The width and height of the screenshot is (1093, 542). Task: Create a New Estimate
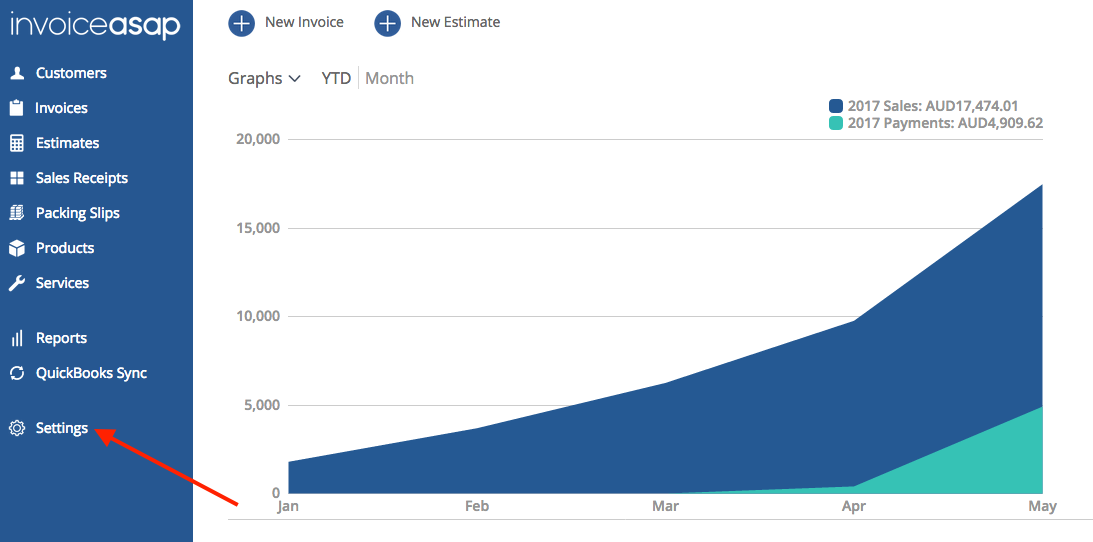coord(437,22)
